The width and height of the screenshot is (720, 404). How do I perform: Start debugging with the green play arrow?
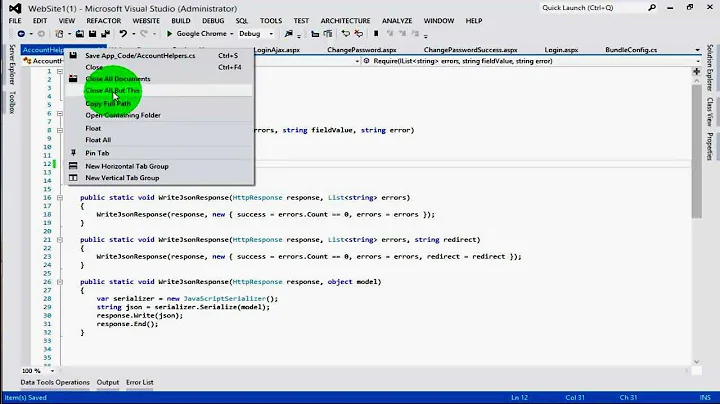click(169, 34)
